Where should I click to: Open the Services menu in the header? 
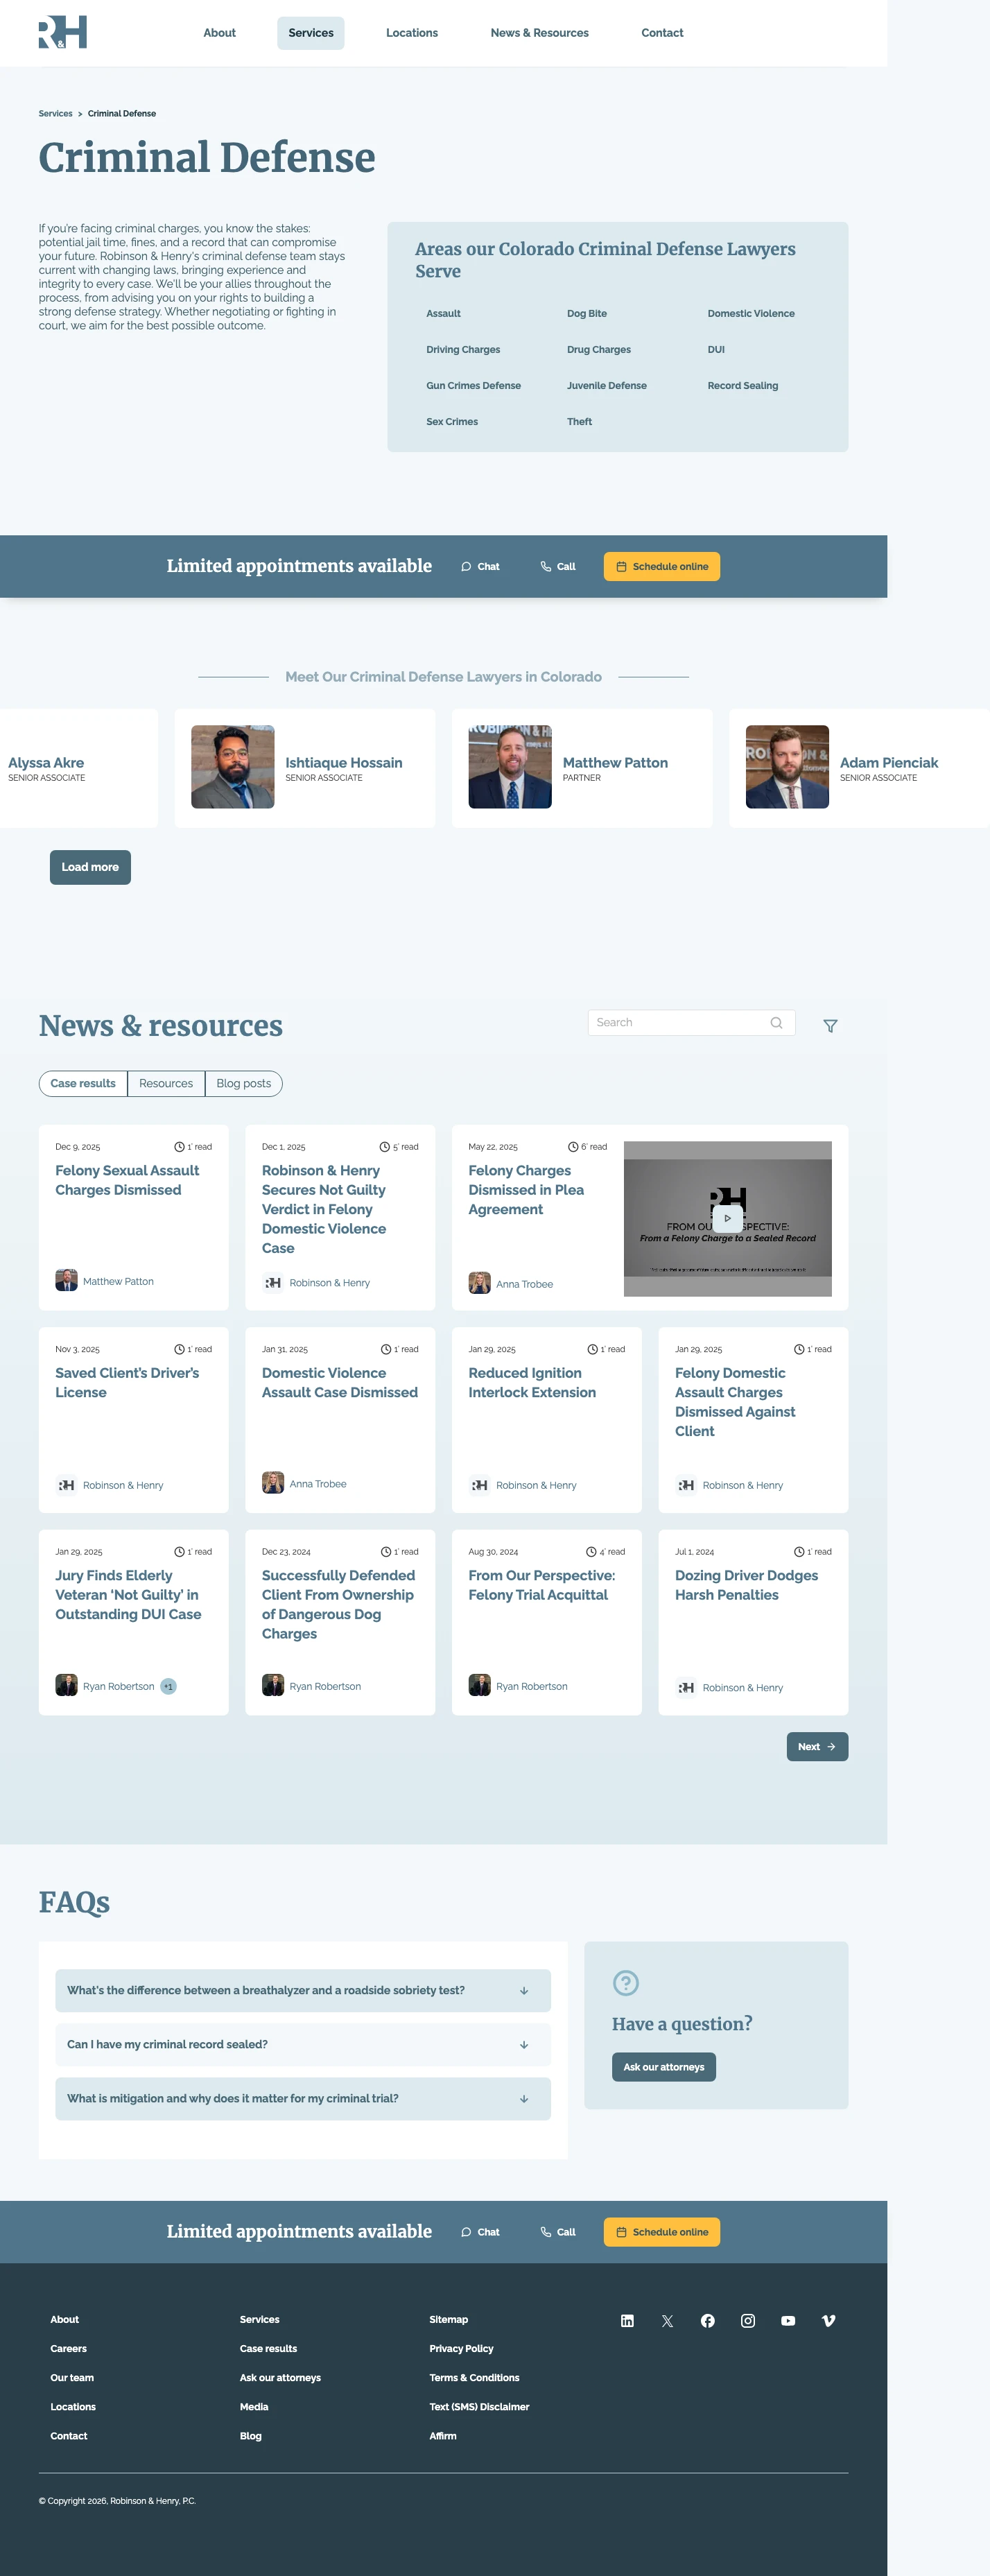coord(311,33)
